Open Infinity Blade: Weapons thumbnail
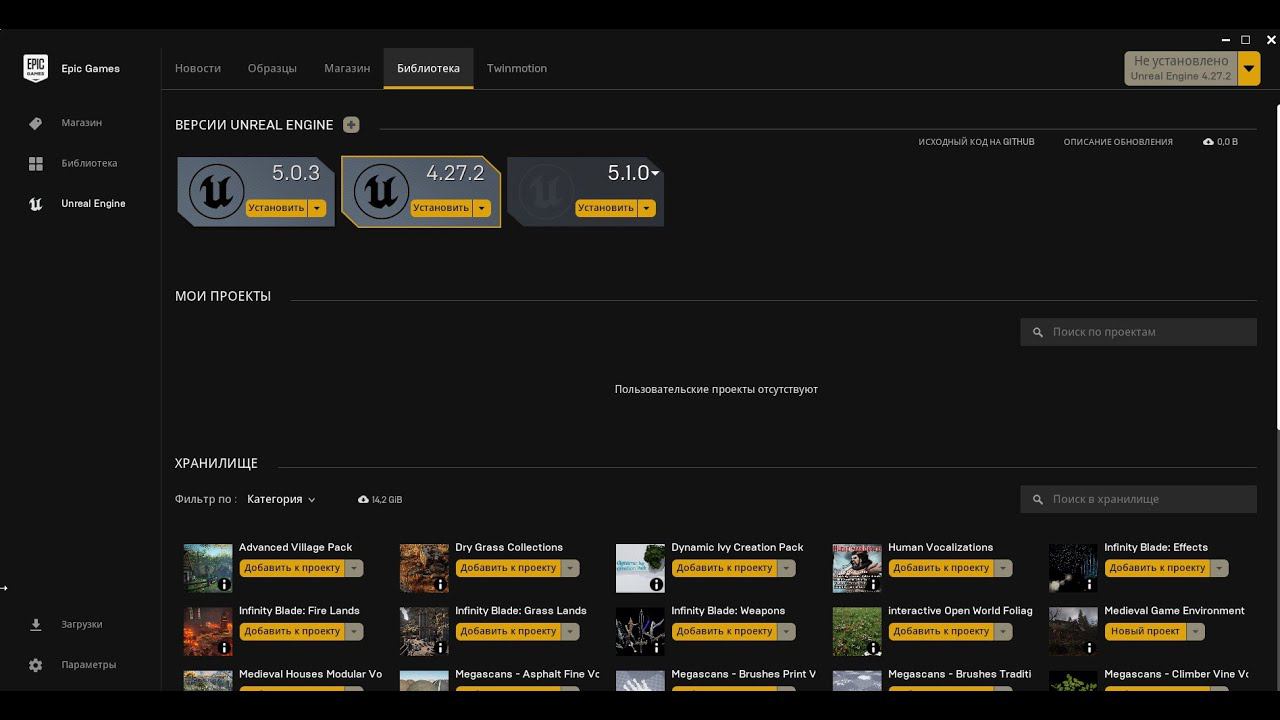This screenshot has width=1280, height=720. tap(640, 632)
